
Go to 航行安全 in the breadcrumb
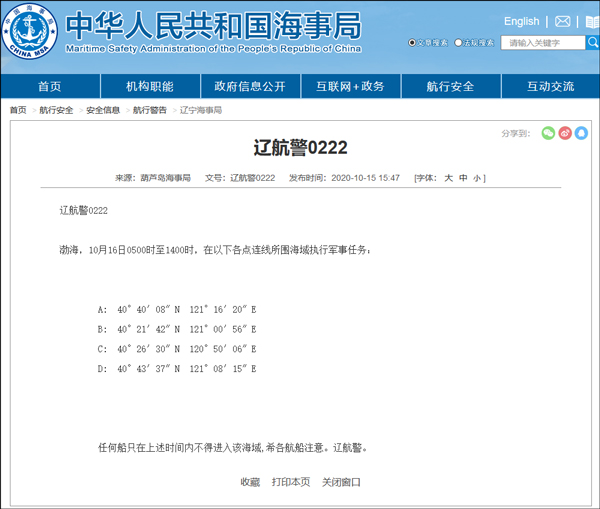click(x=56, y=110)
